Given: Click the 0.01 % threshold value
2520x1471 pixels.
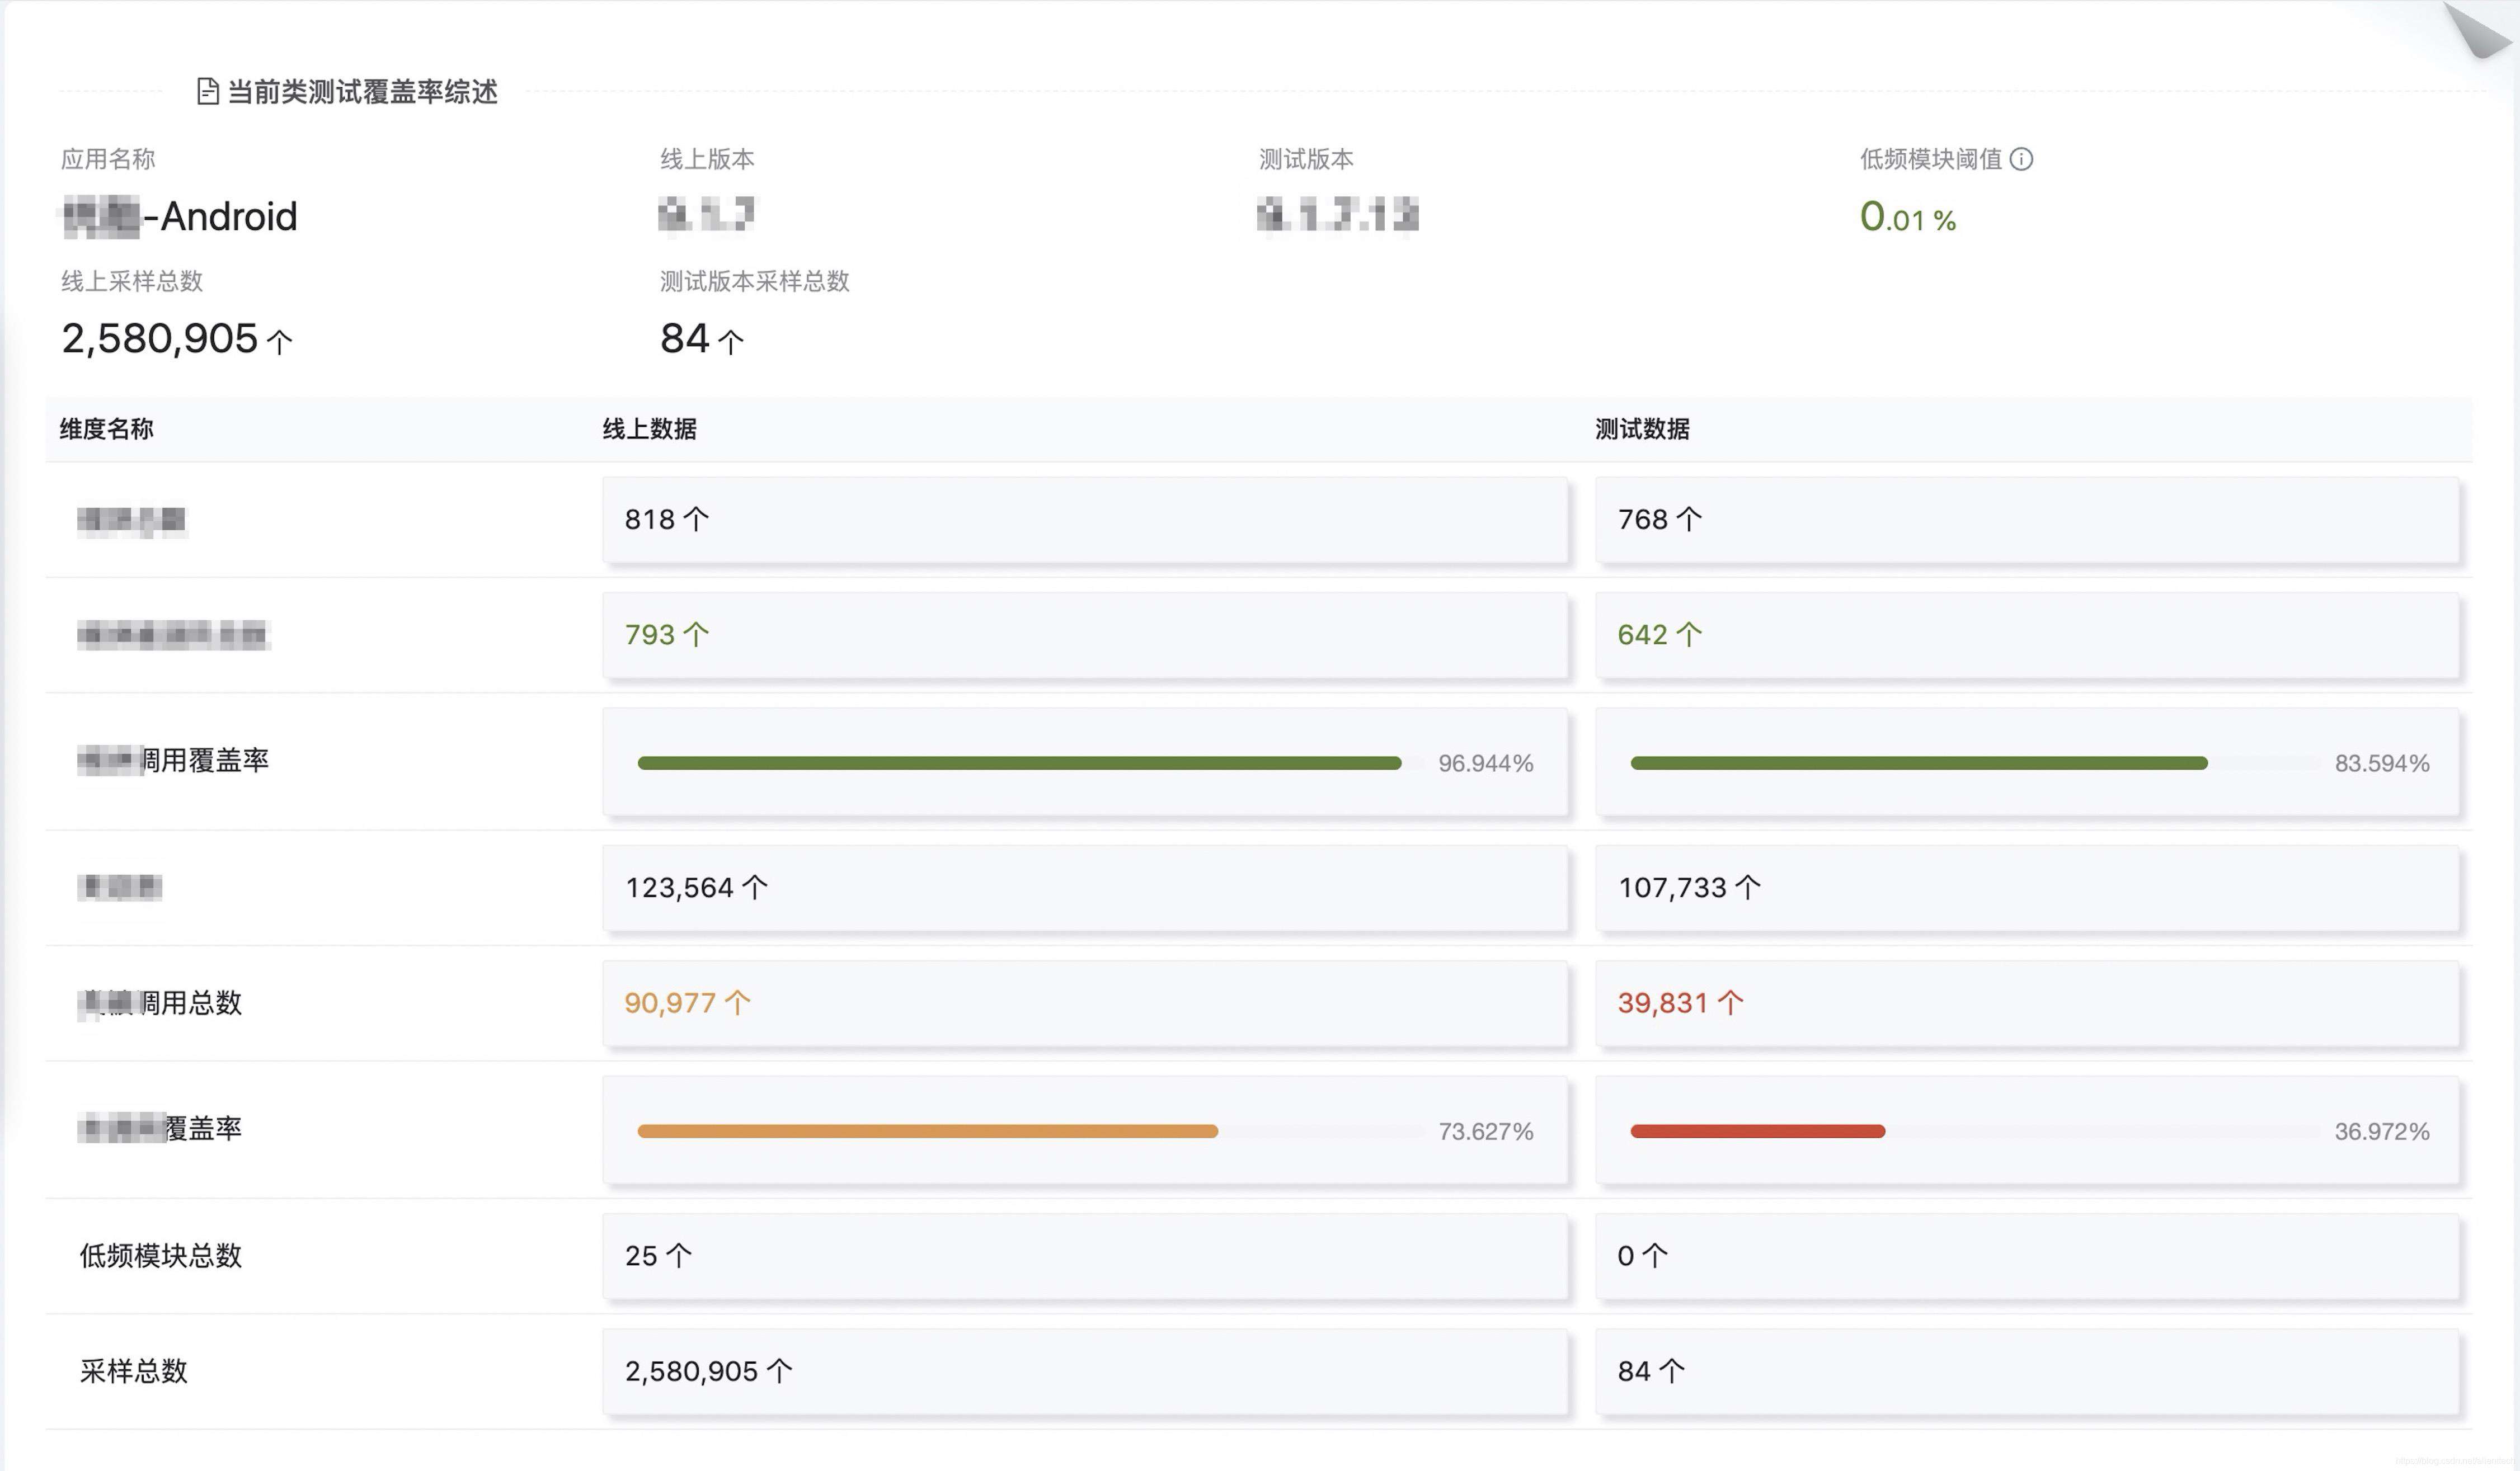Looking at the screenshot, I should [x=1907, y=217].
